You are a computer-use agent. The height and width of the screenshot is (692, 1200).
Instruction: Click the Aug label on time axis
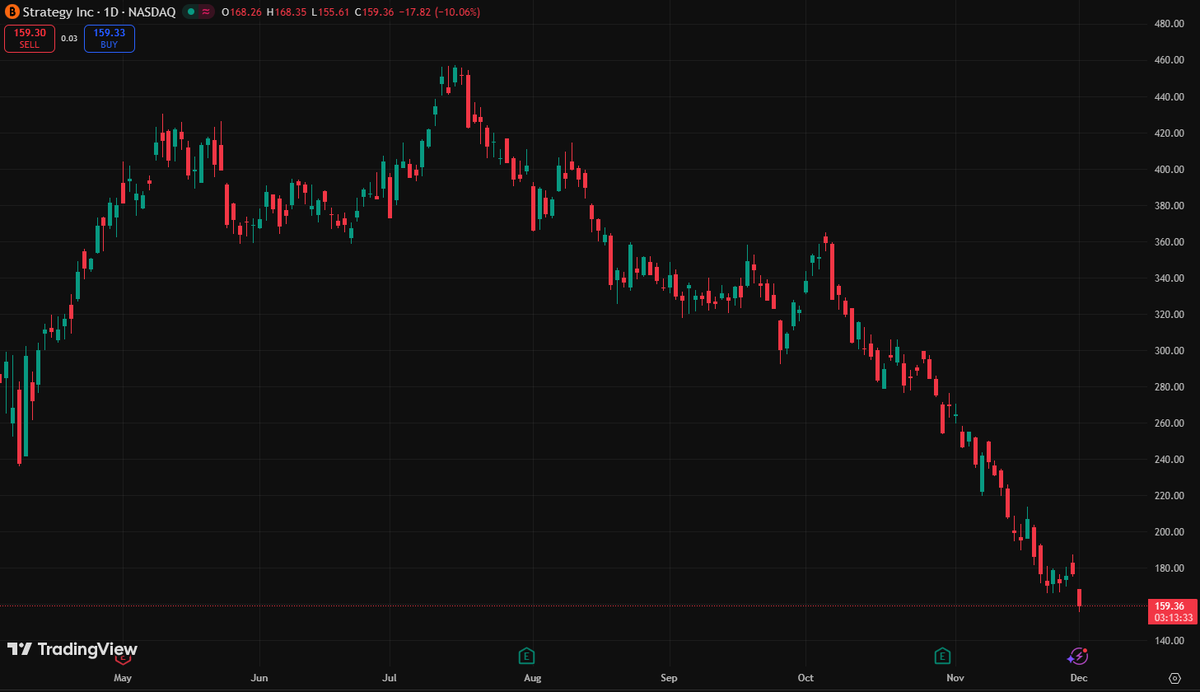(x=532, y=678)
